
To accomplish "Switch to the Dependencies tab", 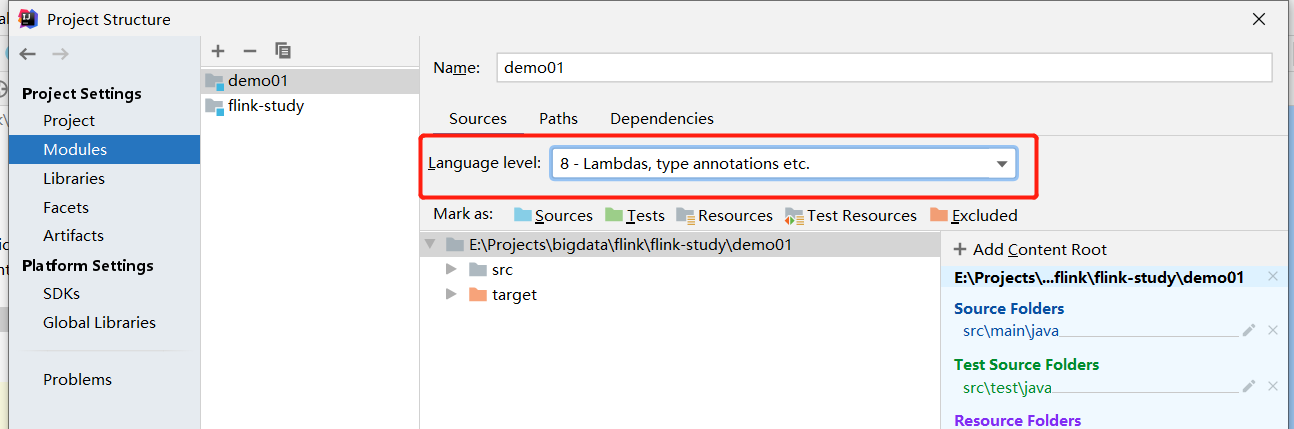I will coord(661,118).
